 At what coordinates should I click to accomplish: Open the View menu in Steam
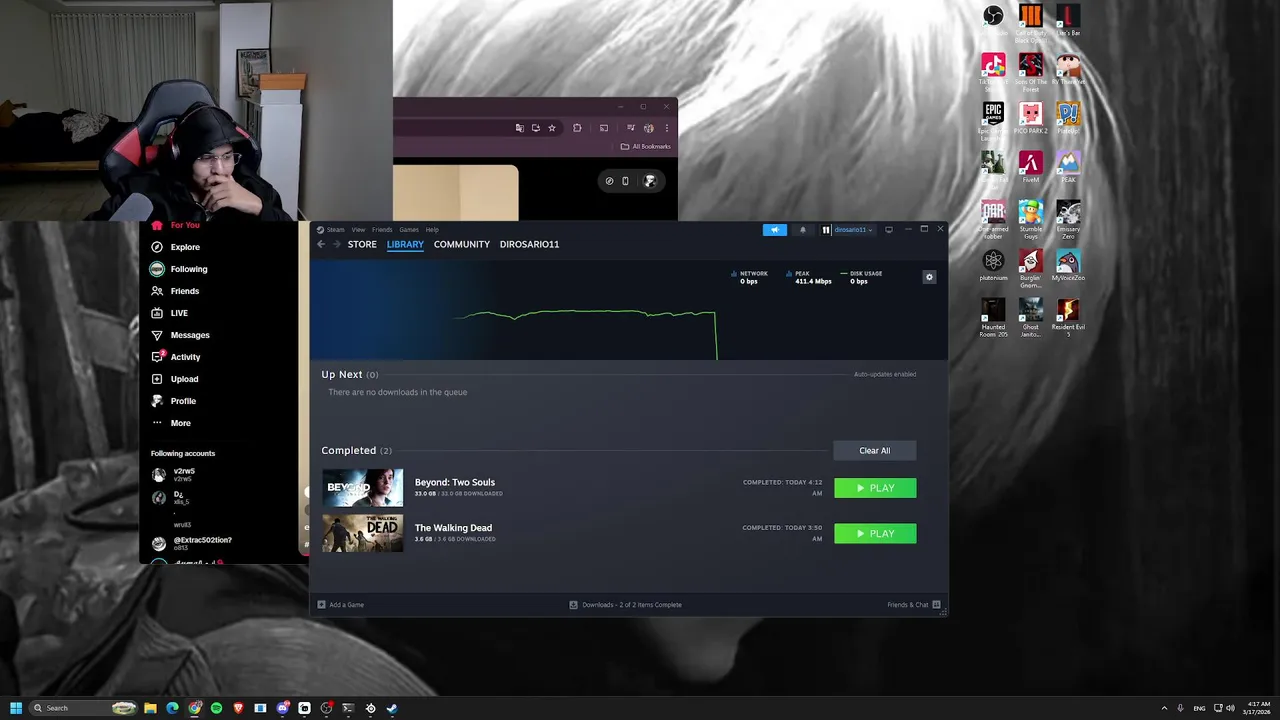pyautogui.click(x=358, y=230)
